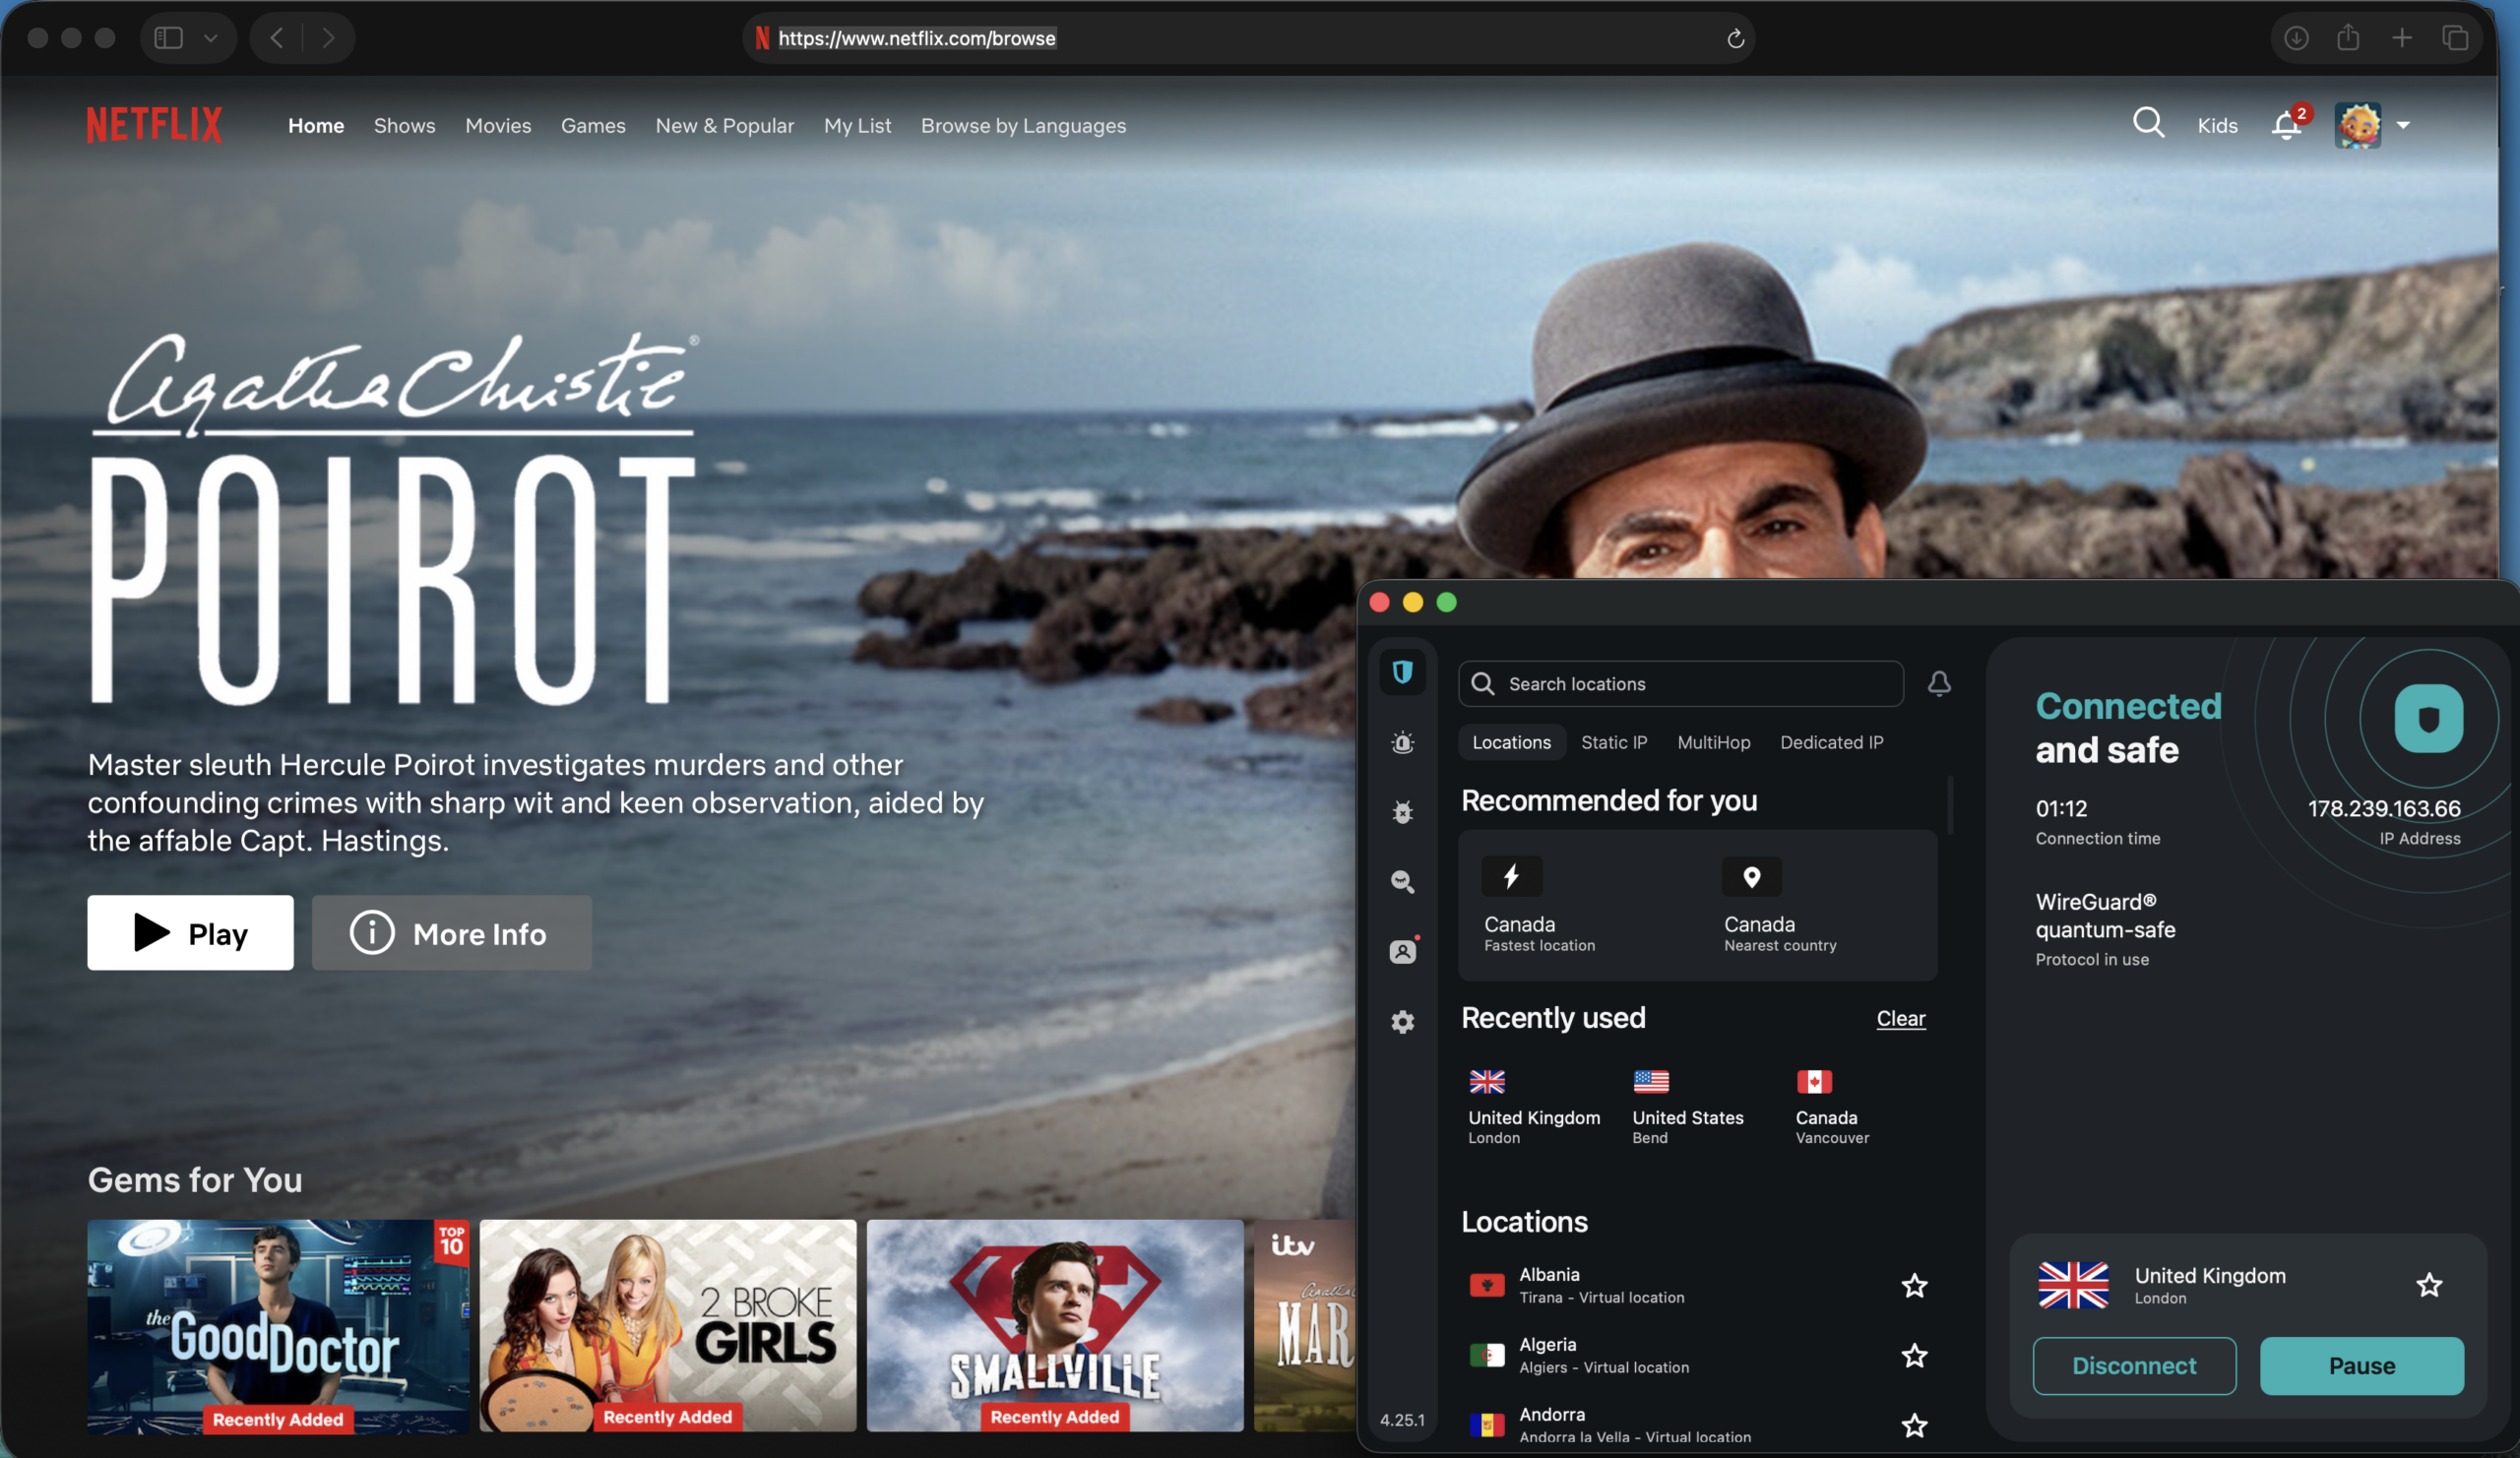The height and width of the screenshot is (1458, 2520).
Task: Open Netflix Kids link
Action: [x=2217, y=126]
